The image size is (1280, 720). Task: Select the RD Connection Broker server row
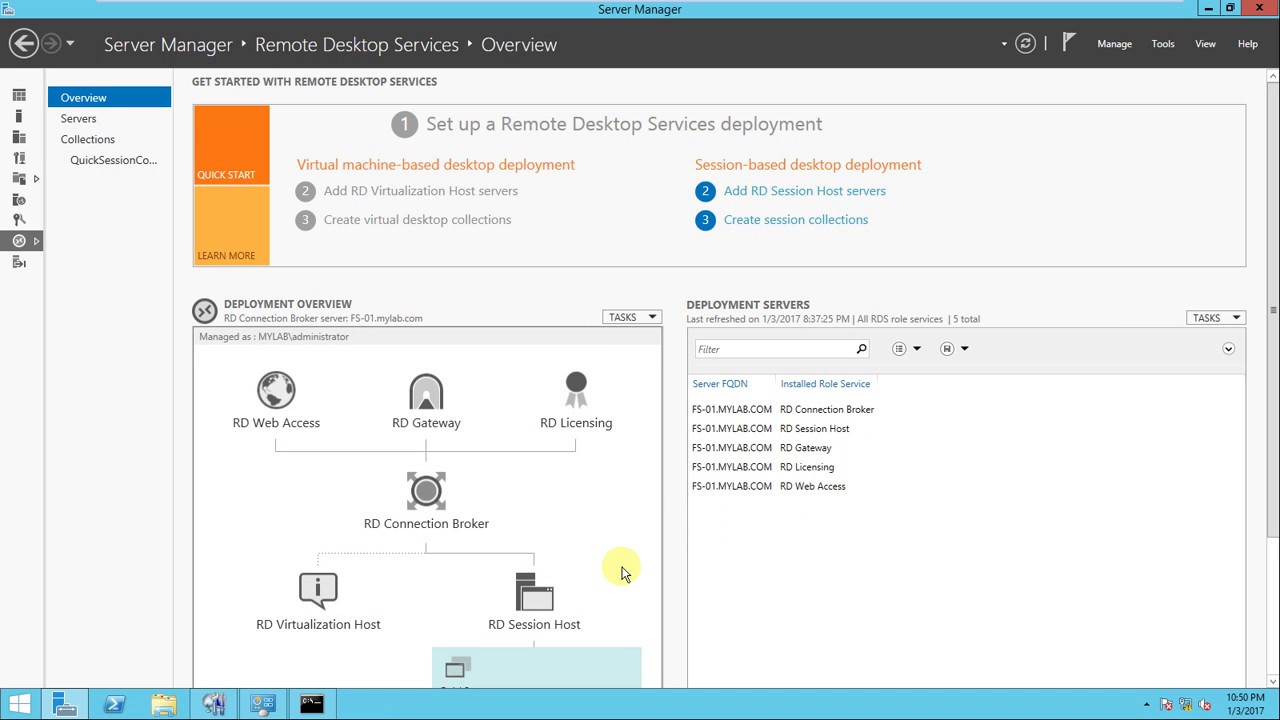pos(965,409)
